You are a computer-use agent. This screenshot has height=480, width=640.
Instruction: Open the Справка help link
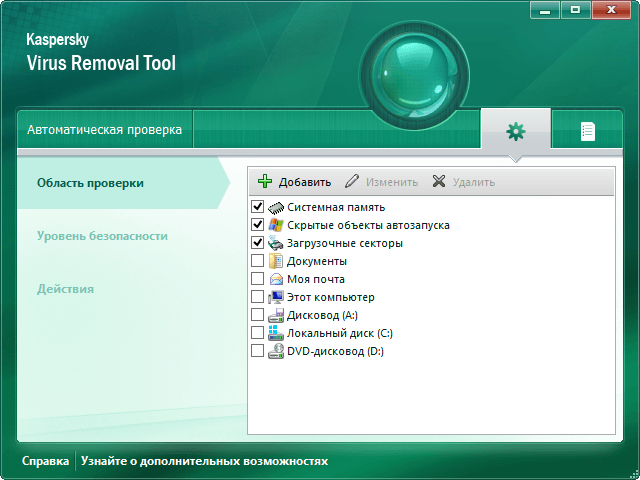click(x=45, y=461)
